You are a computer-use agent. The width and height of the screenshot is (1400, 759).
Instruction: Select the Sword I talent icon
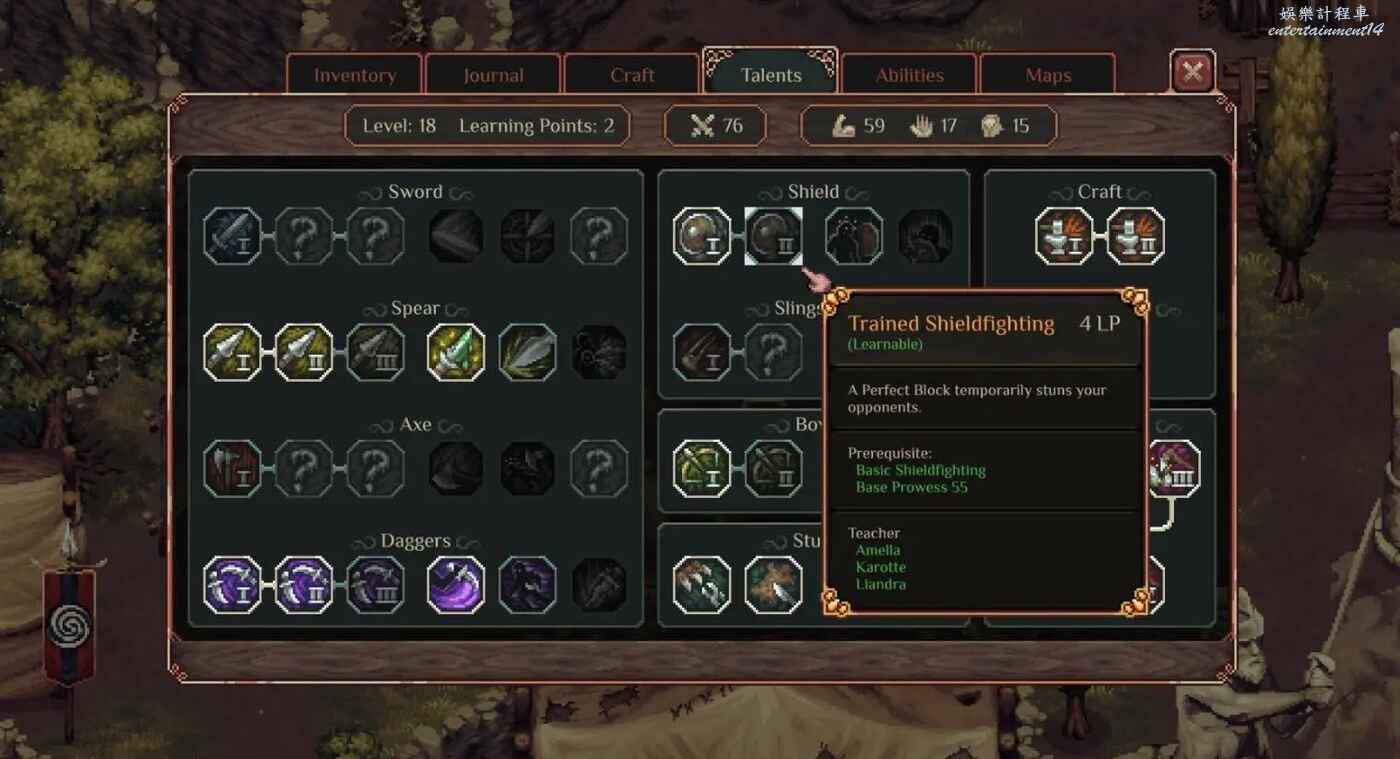tap(232, 236)
